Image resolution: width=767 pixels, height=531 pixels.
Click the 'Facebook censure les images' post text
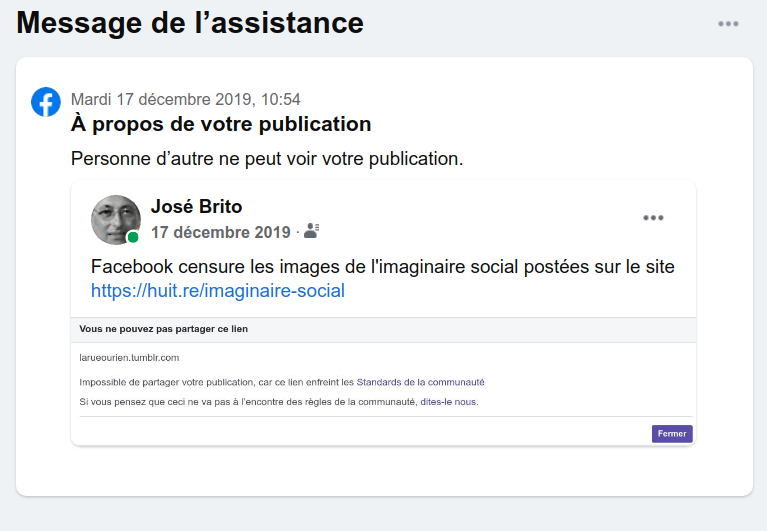[x=383, y=267]
